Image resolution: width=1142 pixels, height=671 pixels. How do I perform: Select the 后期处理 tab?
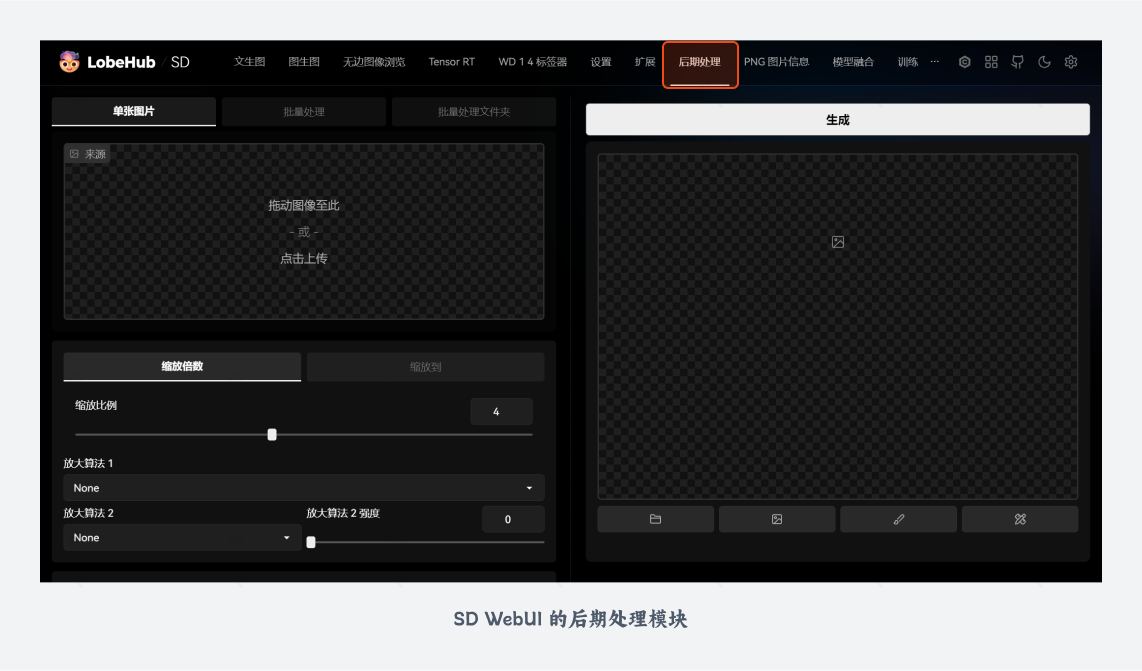click(x=700, y=63)
